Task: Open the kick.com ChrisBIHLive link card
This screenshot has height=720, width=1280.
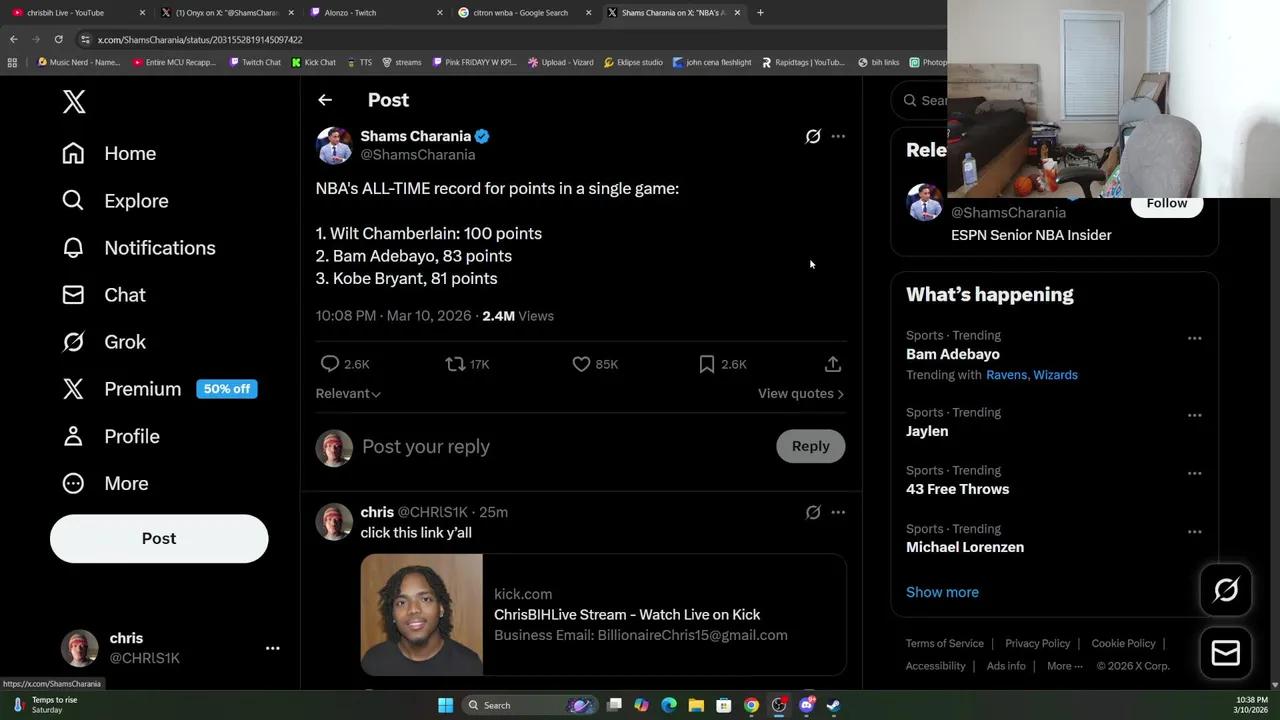Action: point(603,615)
